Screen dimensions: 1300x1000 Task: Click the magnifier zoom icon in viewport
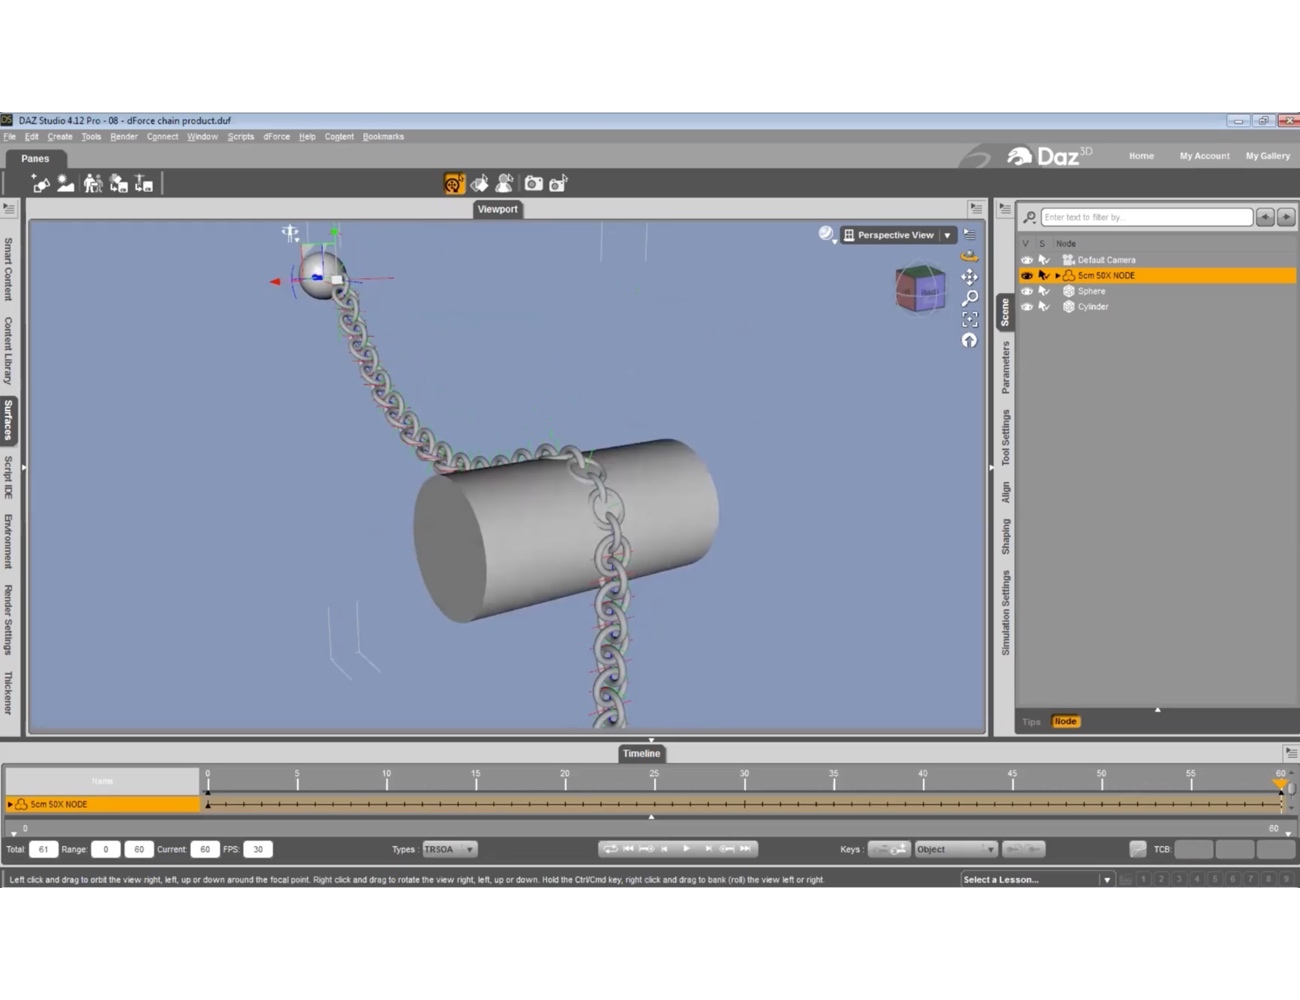pos(969,298)
